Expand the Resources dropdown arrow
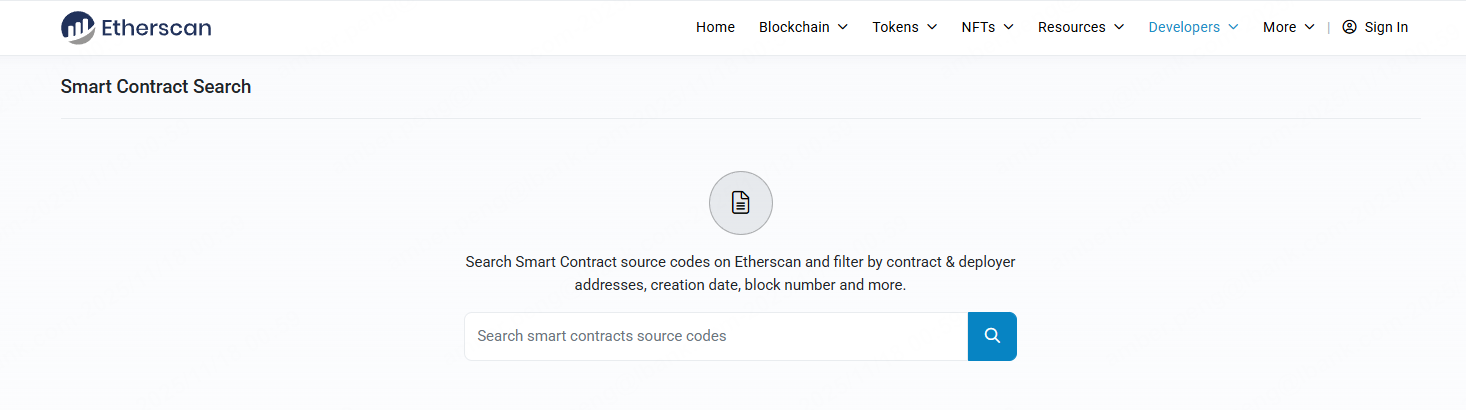This screenshot has height=410, width=1466. pos(1119,27)
